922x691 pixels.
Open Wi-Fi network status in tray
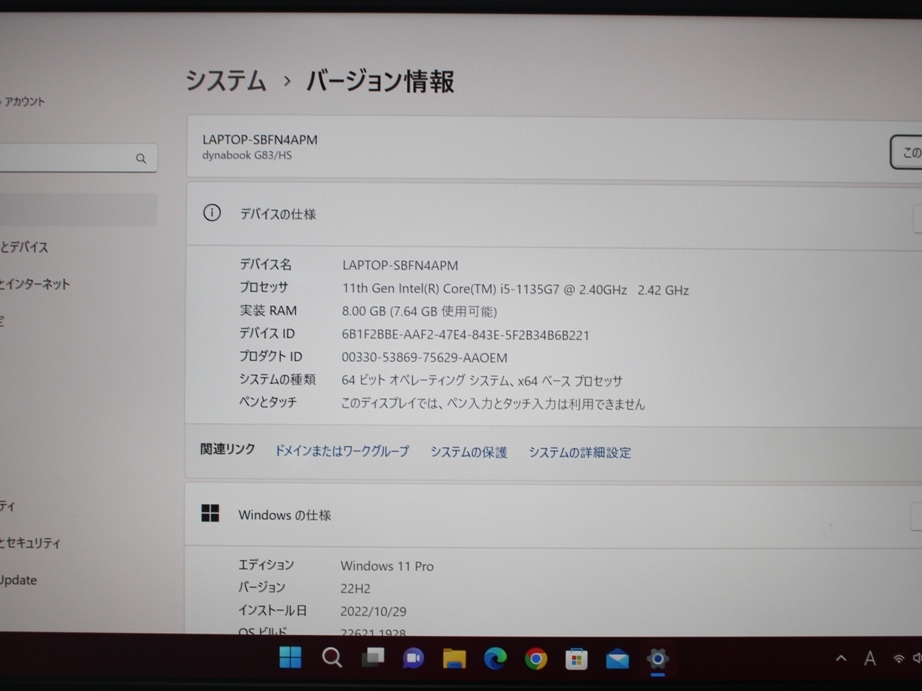898,659
